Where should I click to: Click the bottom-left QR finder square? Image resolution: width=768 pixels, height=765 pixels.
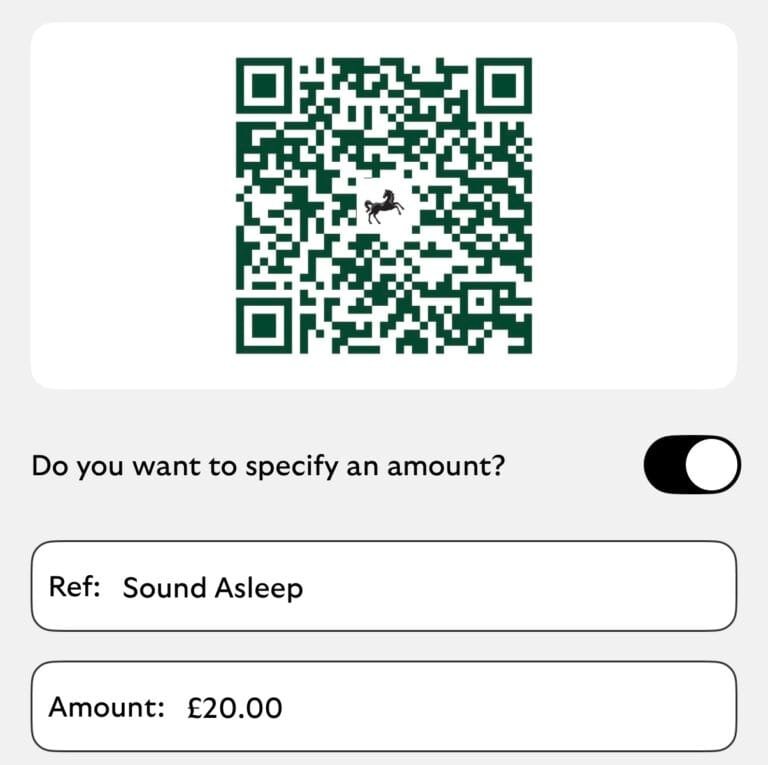tap(266, 323)
